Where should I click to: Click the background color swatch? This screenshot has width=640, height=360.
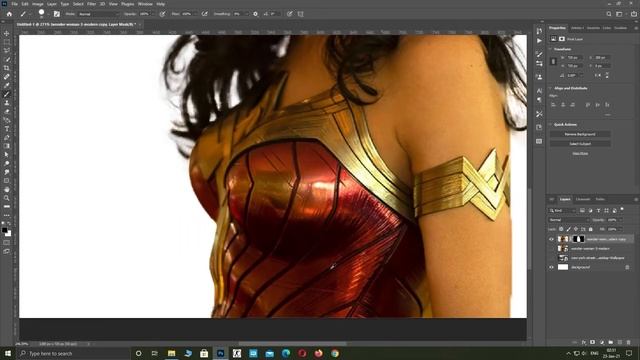tap(8, 234)
